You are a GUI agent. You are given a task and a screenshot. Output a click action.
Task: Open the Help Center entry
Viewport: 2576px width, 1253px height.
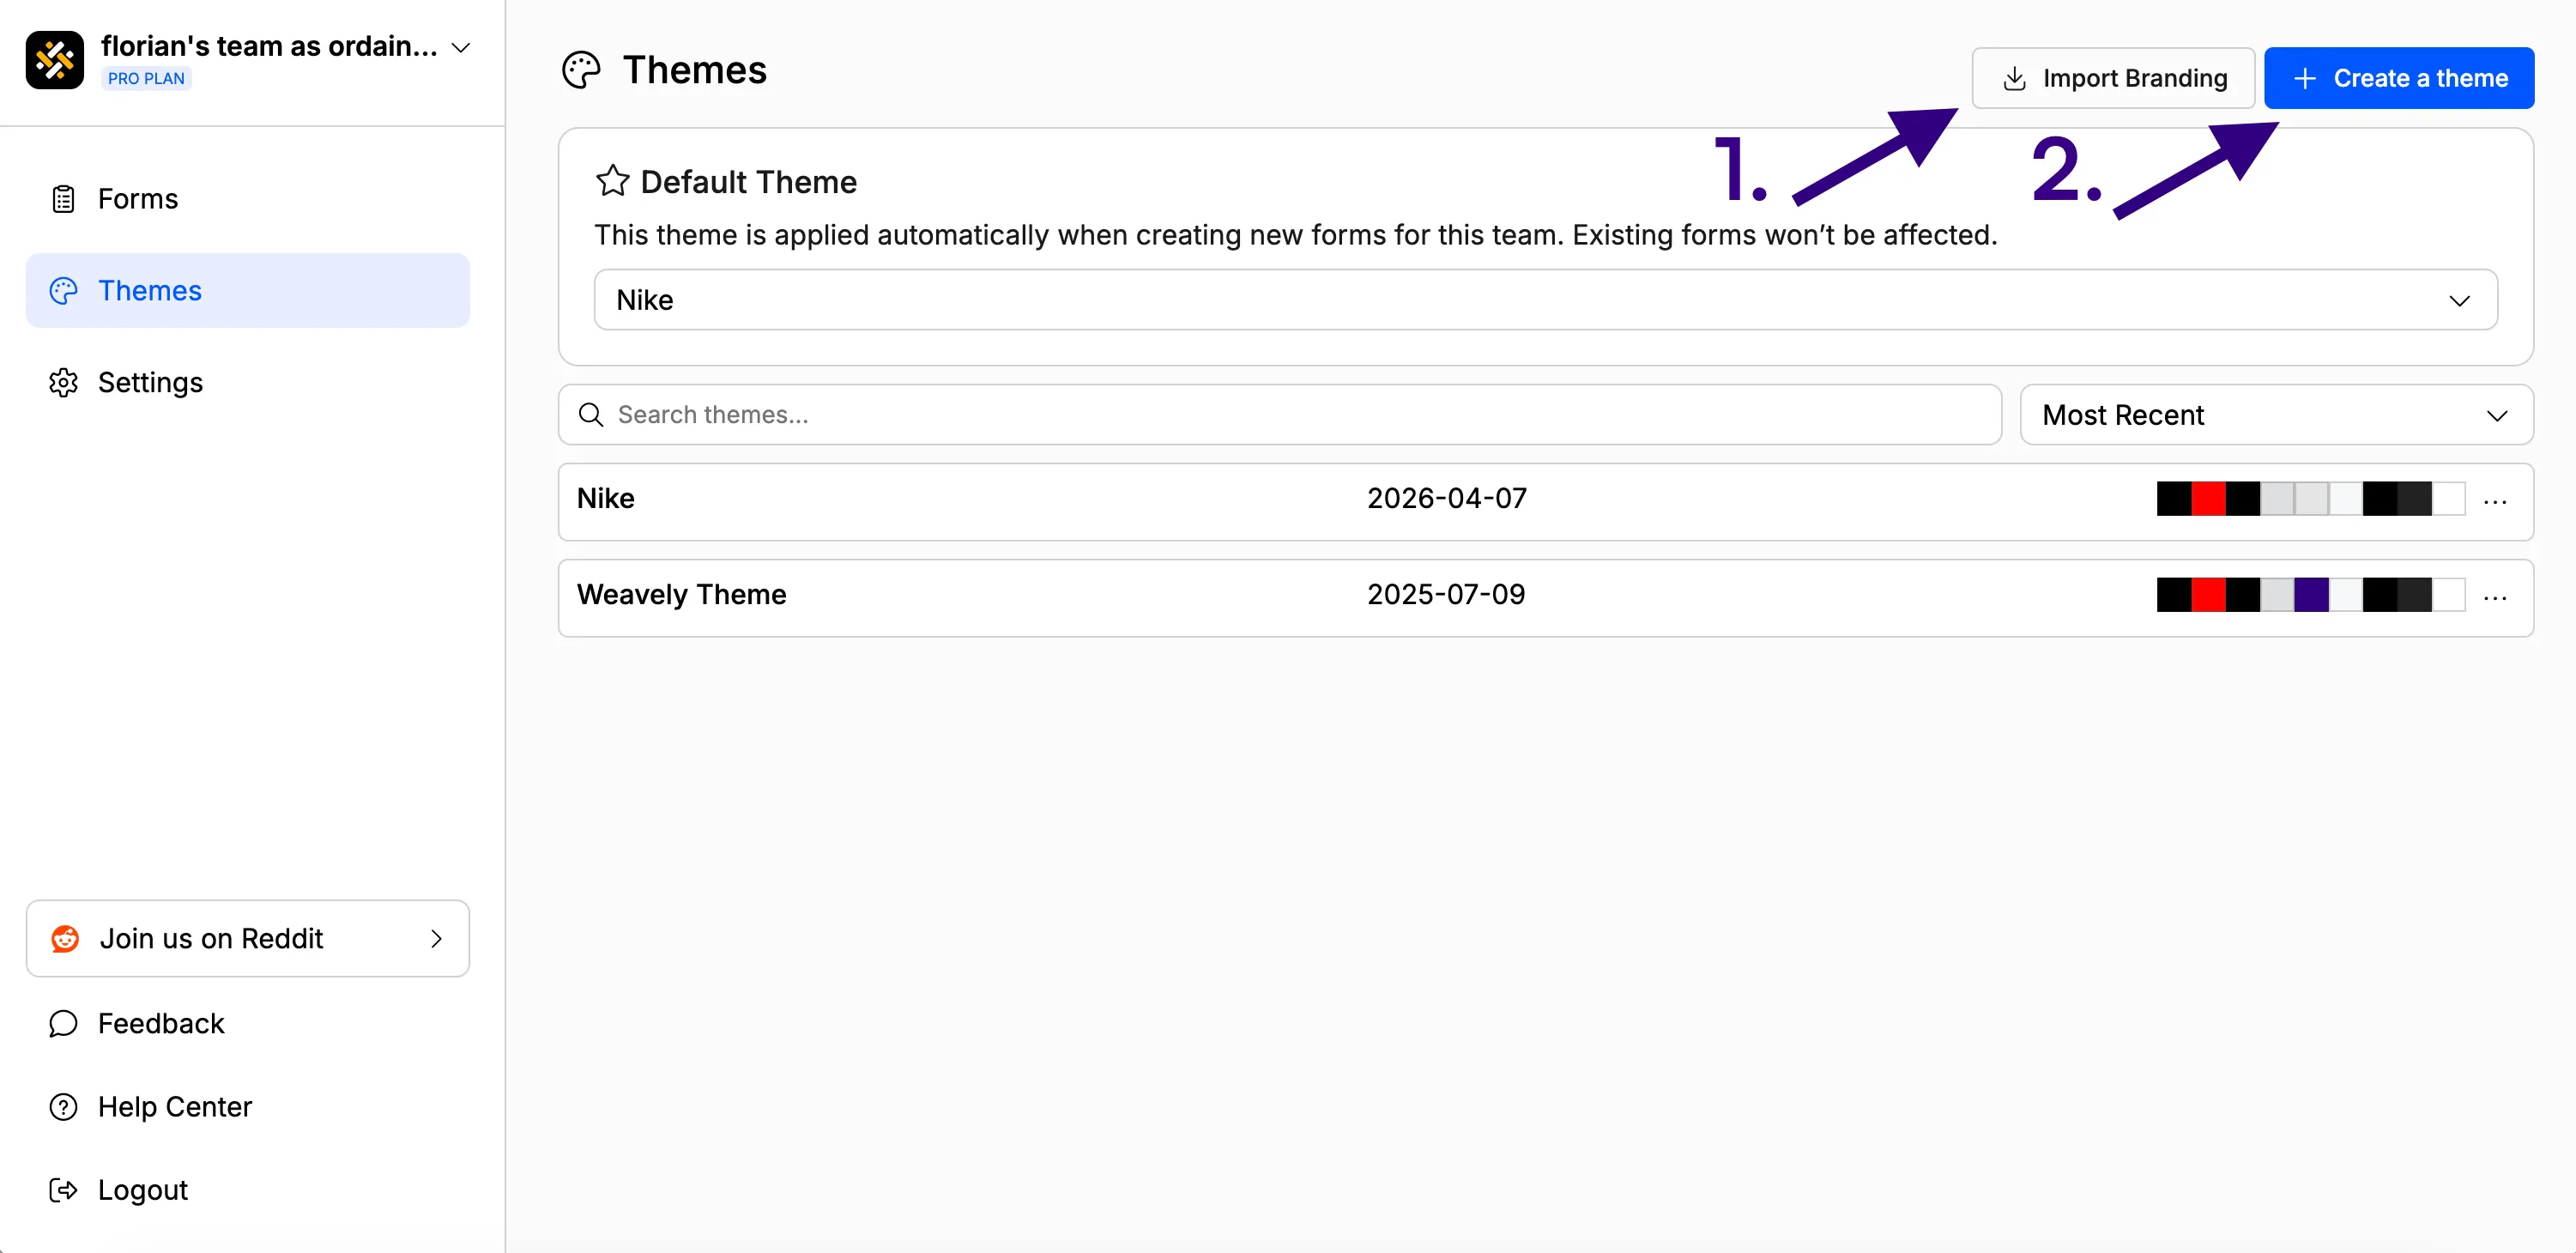(175, 1106)
